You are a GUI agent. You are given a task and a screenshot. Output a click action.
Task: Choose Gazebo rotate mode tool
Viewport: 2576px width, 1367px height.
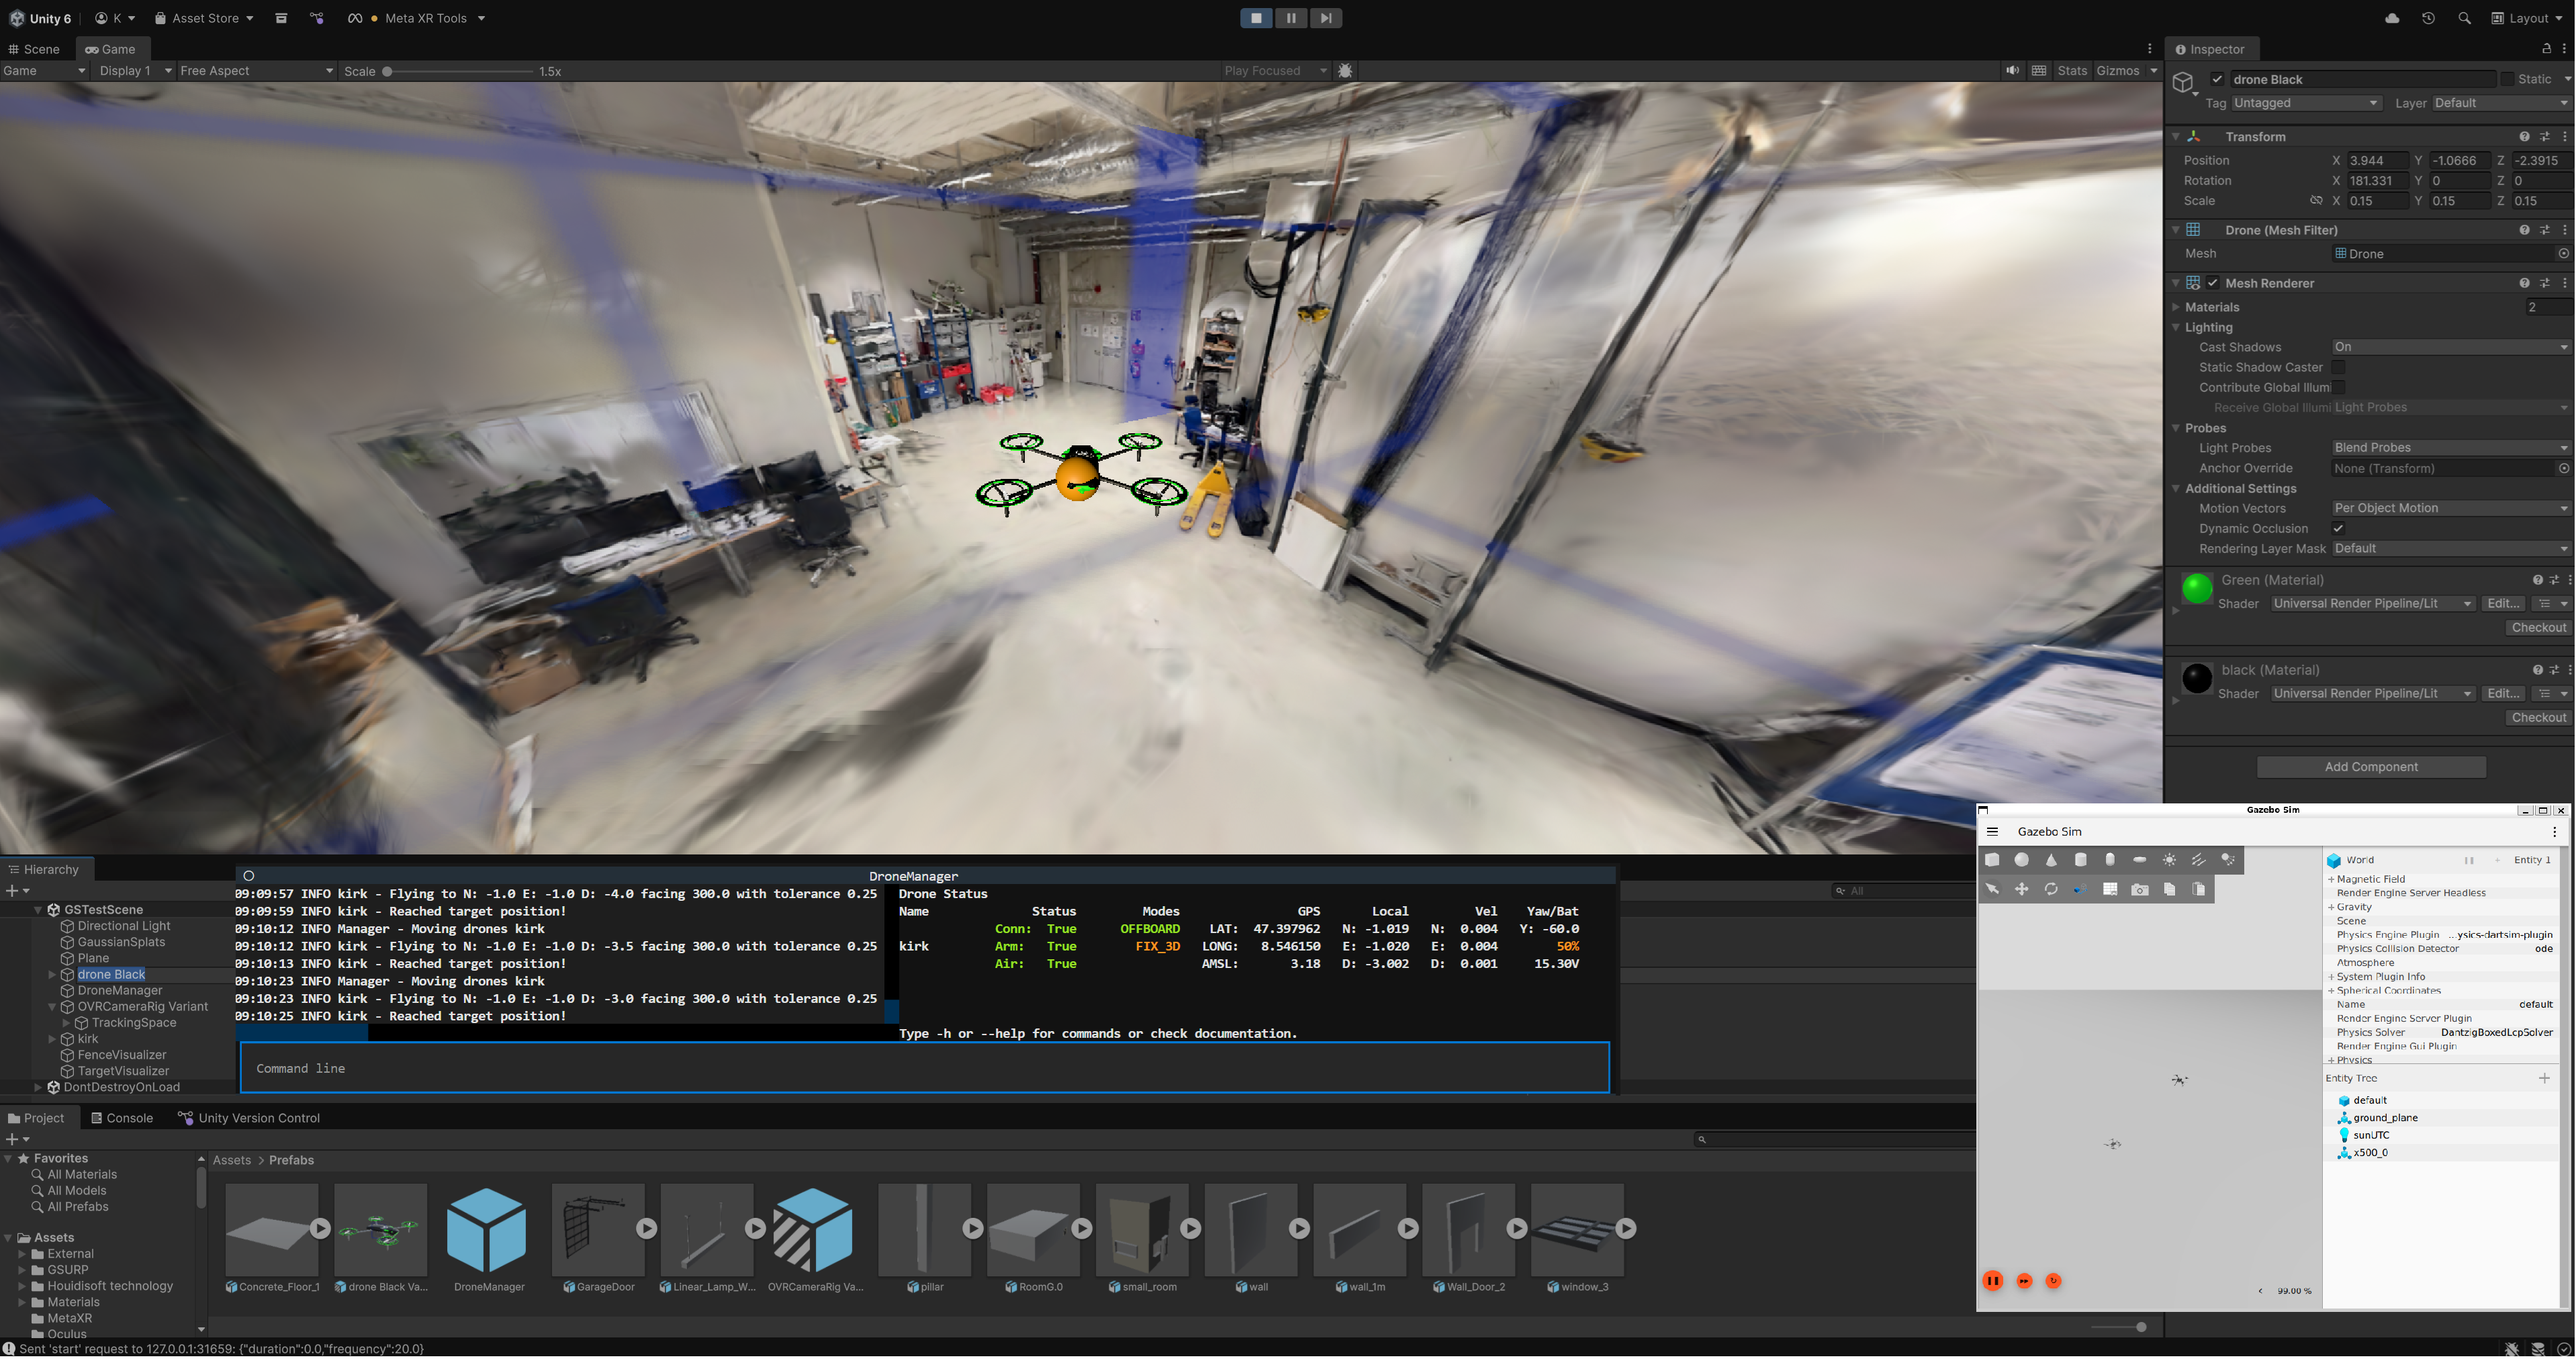click(2051, 889)
